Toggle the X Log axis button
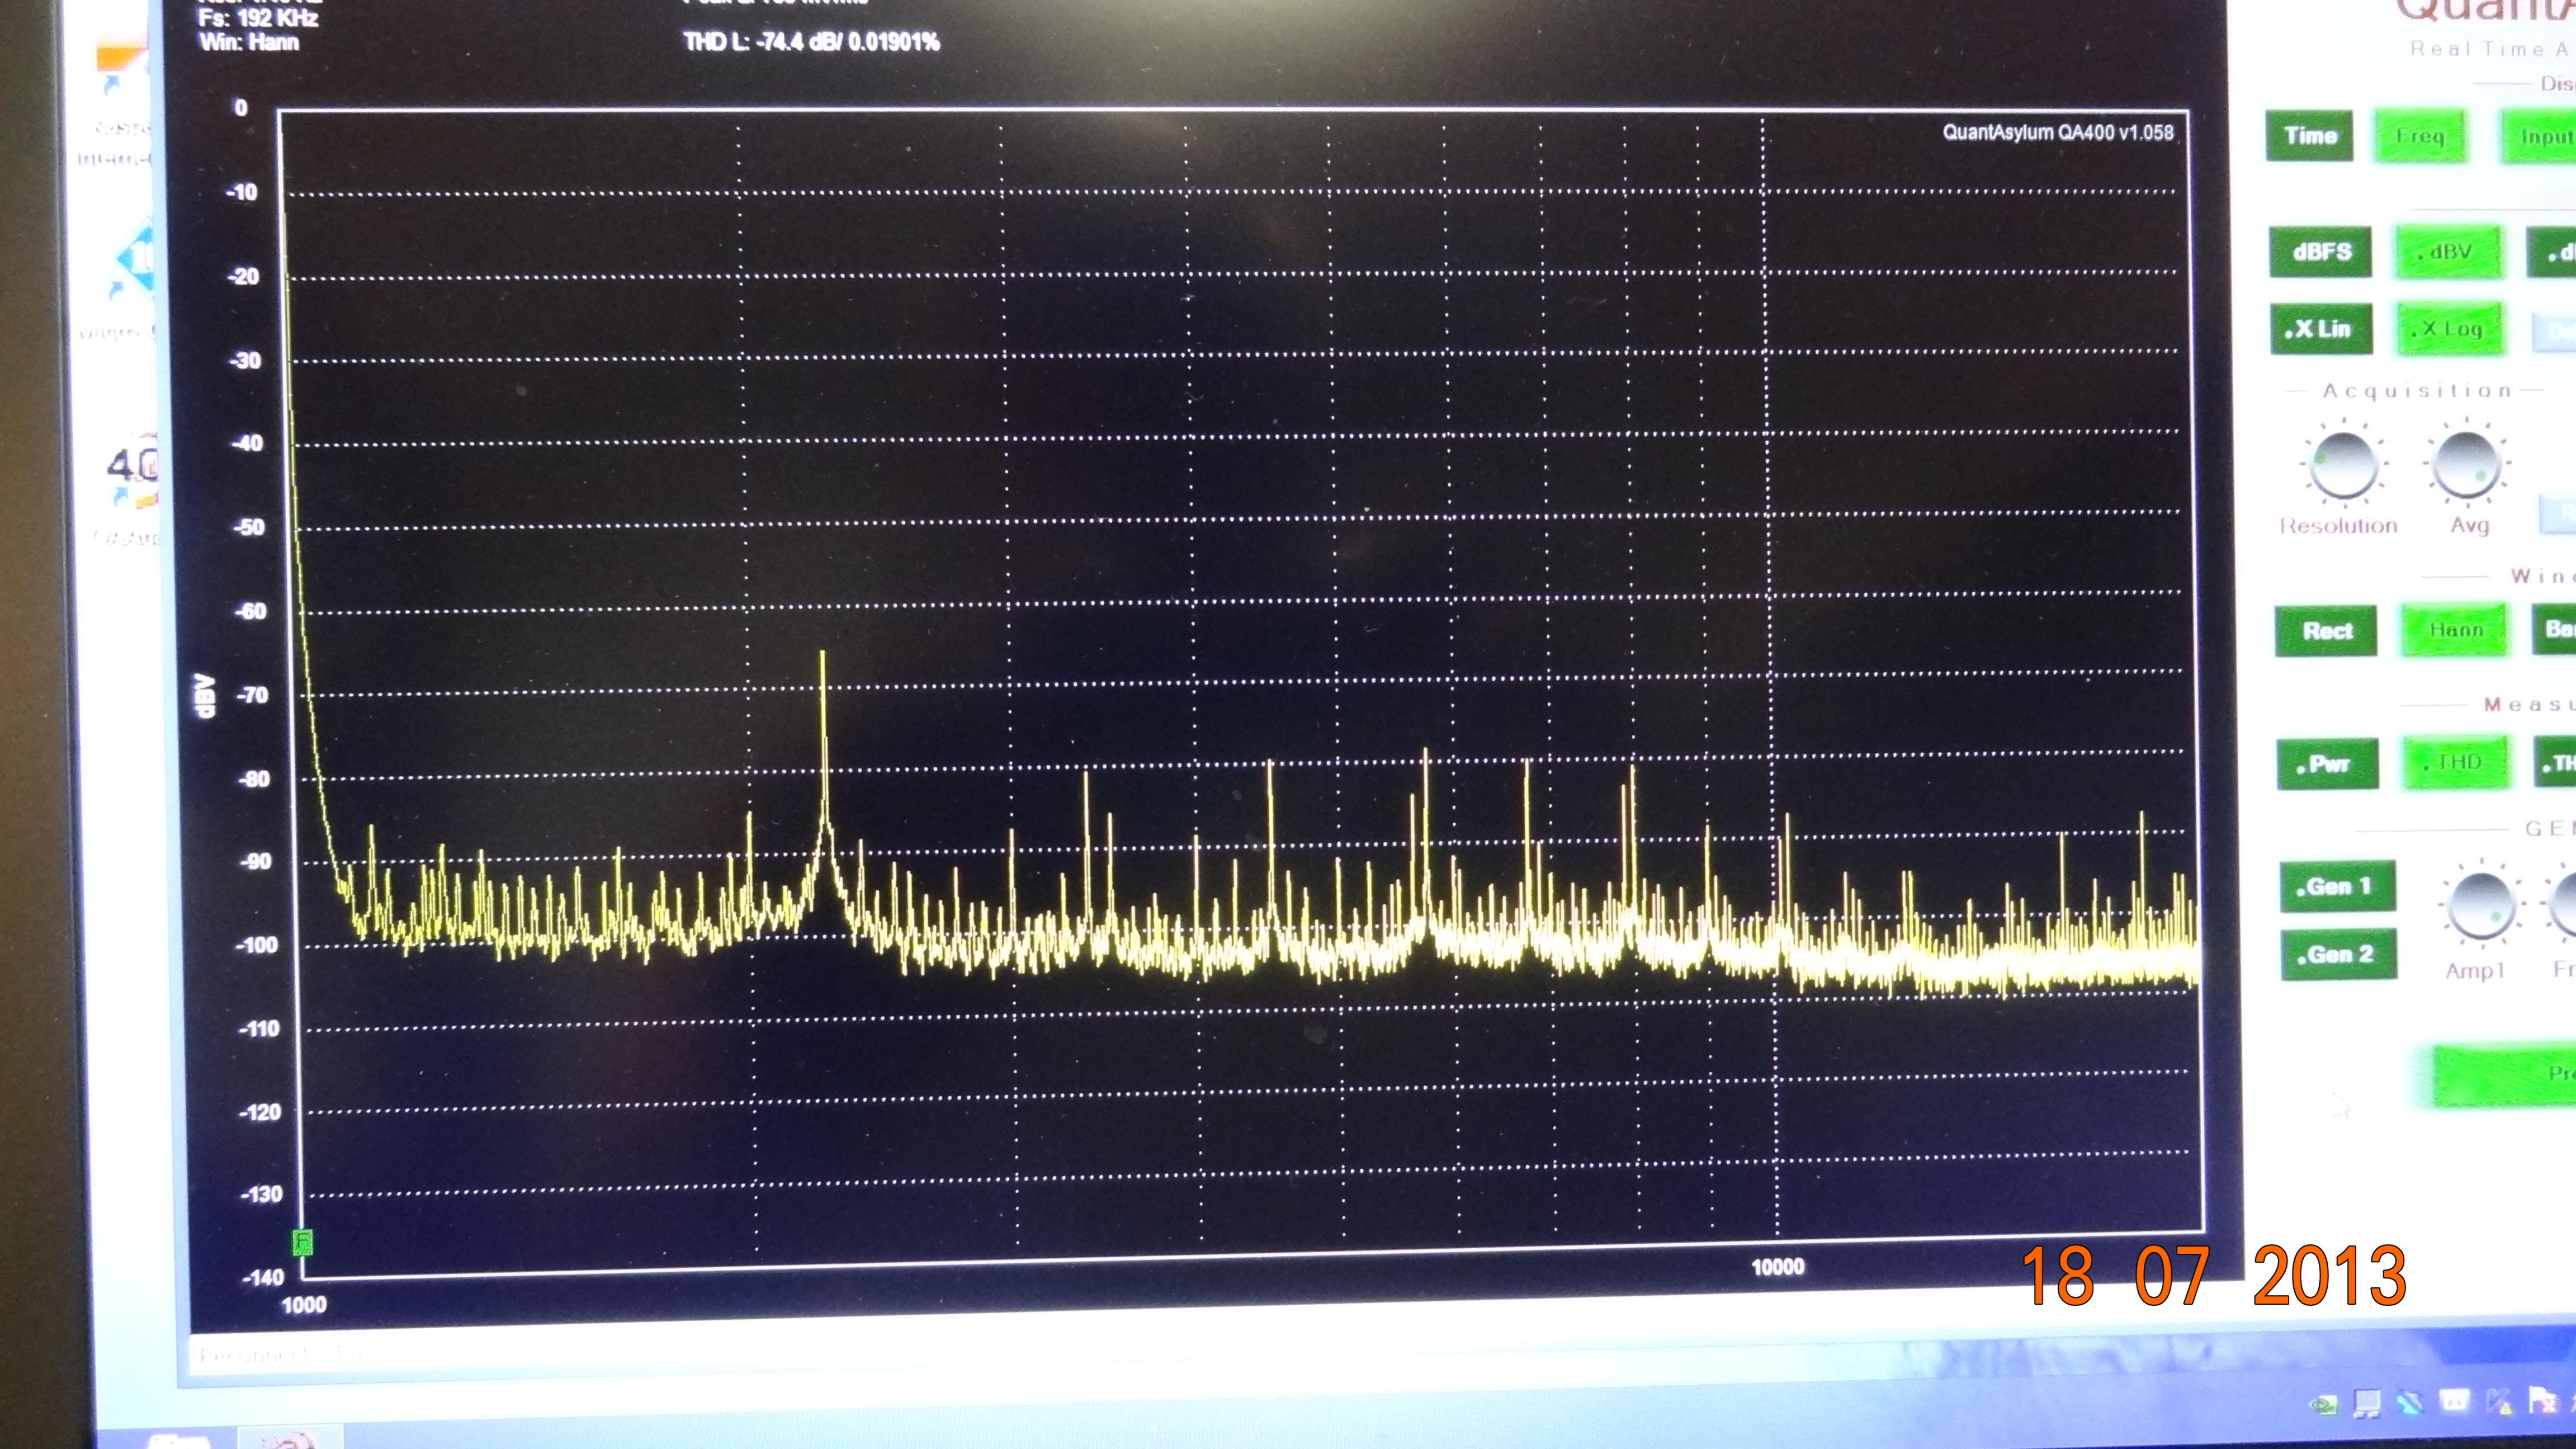 coord(2450,329)
